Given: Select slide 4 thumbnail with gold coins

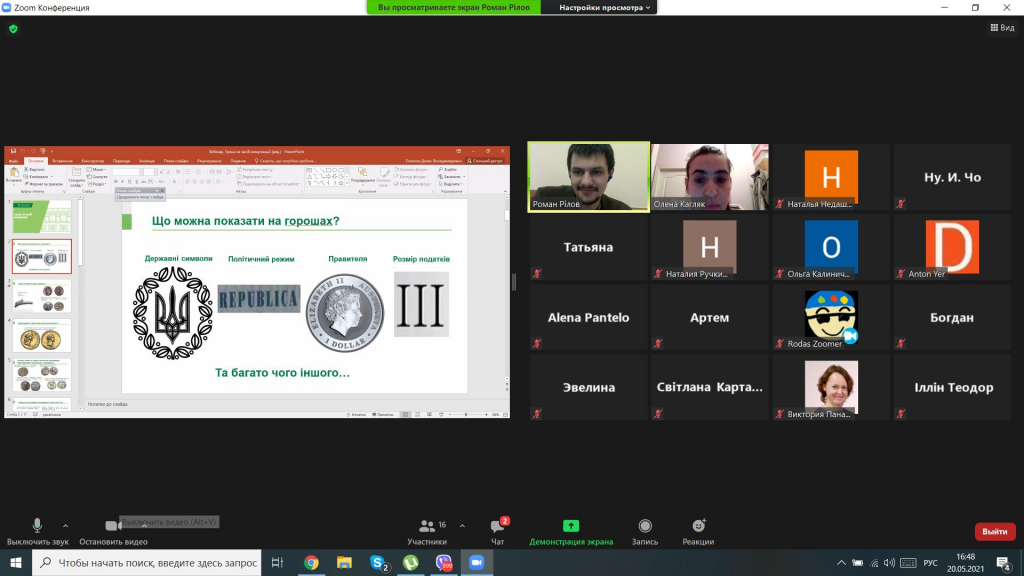Looking at the screenshot, I should pyautogui.click(x=42, y=336).
